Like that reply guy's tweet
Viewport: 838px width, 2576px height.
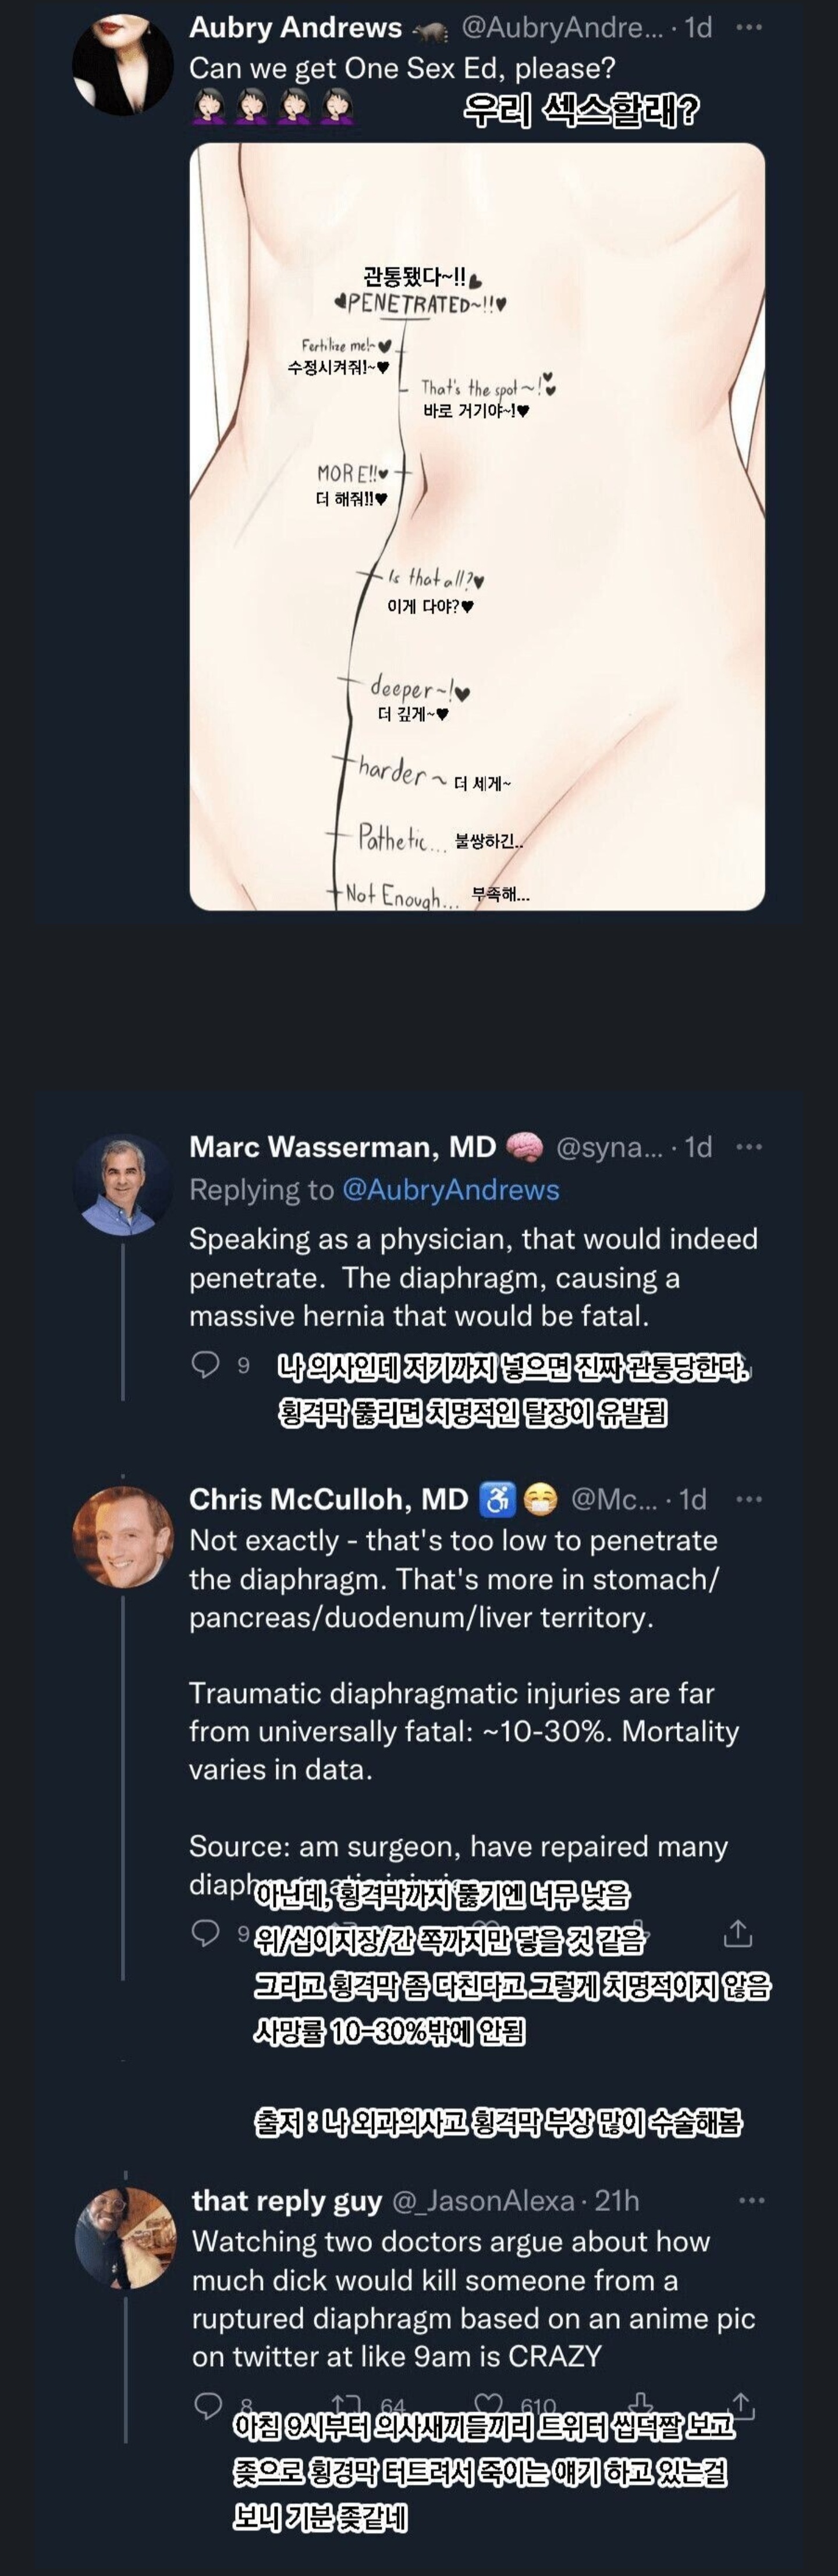point(488,2404)
